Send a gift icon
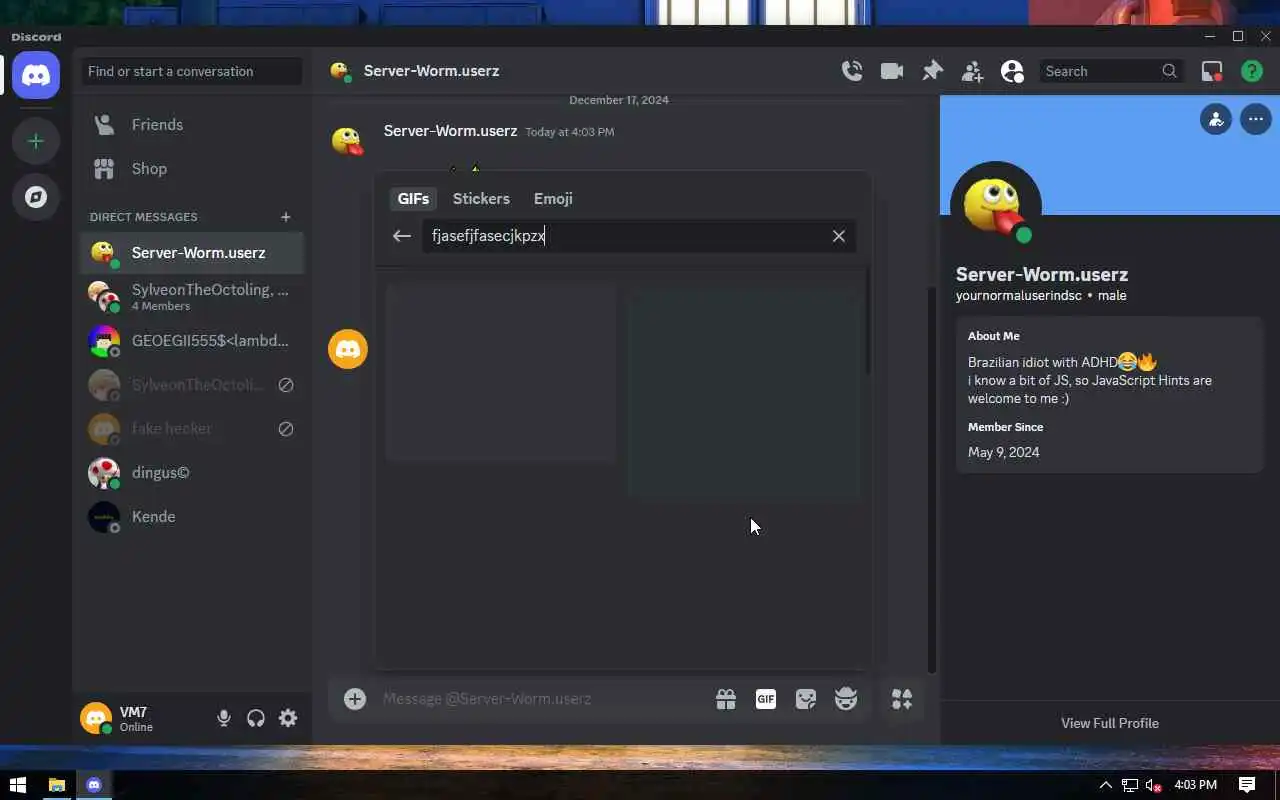Viewport: 1280px width, 800px height. coord(726,699)
